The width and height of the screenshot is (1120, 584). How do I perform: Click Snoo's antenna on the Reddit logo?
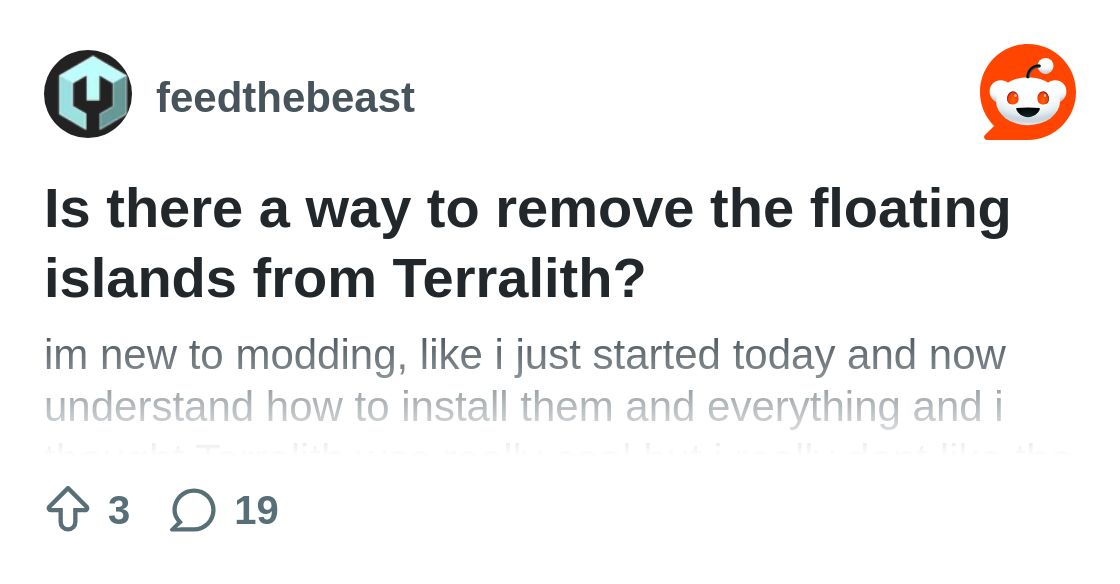pos(1040,68)
